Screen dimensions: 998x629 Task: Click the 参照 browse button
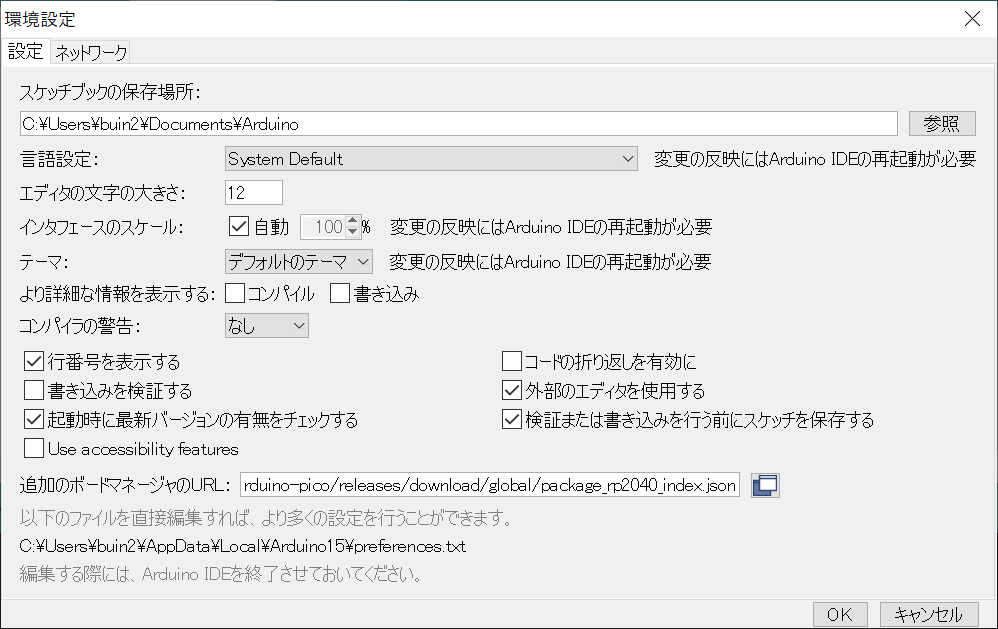point(942,123)
